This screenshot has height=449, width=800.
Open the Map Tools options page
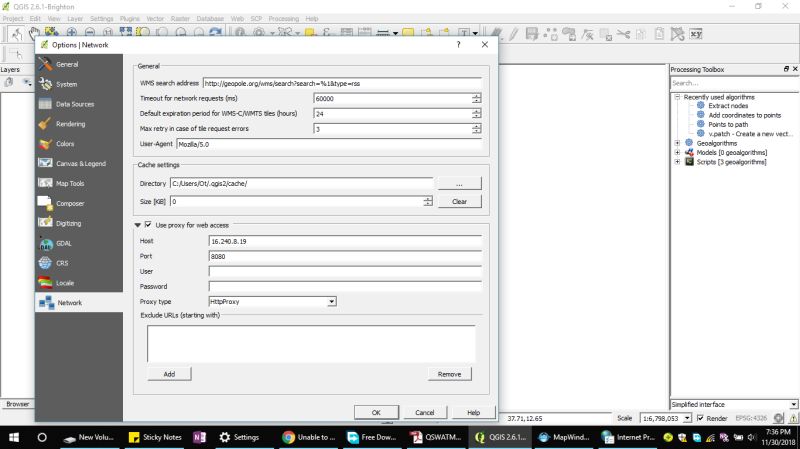79,184
